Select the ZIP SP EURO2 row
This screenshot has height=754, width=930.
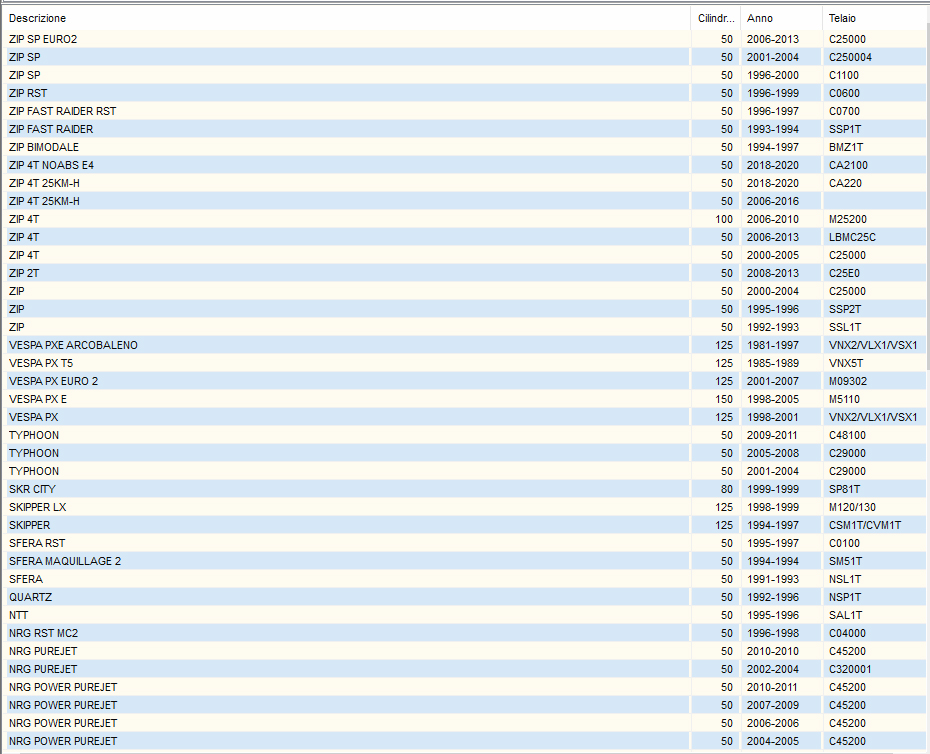(464, 39)
